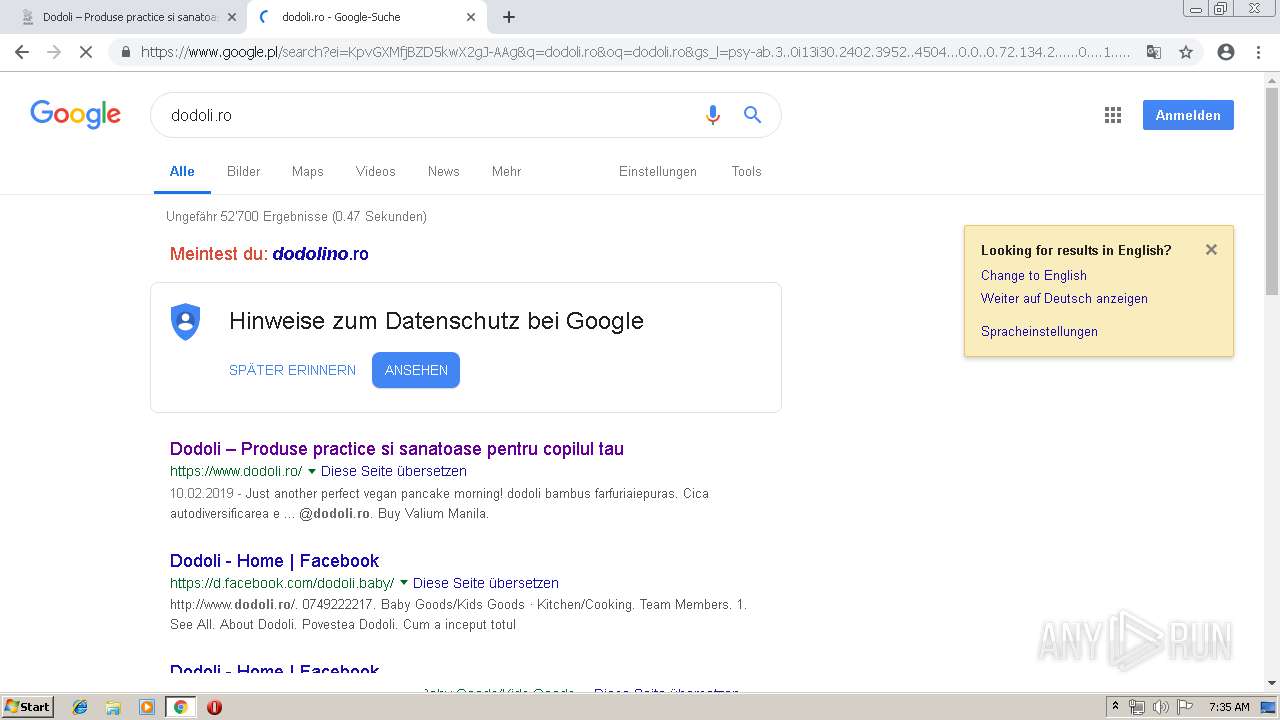Image resolution: width=1280 pixels, height=720 pixels.
Task: Click the page scrollbar up arrow
Action: pos(1272,78)
